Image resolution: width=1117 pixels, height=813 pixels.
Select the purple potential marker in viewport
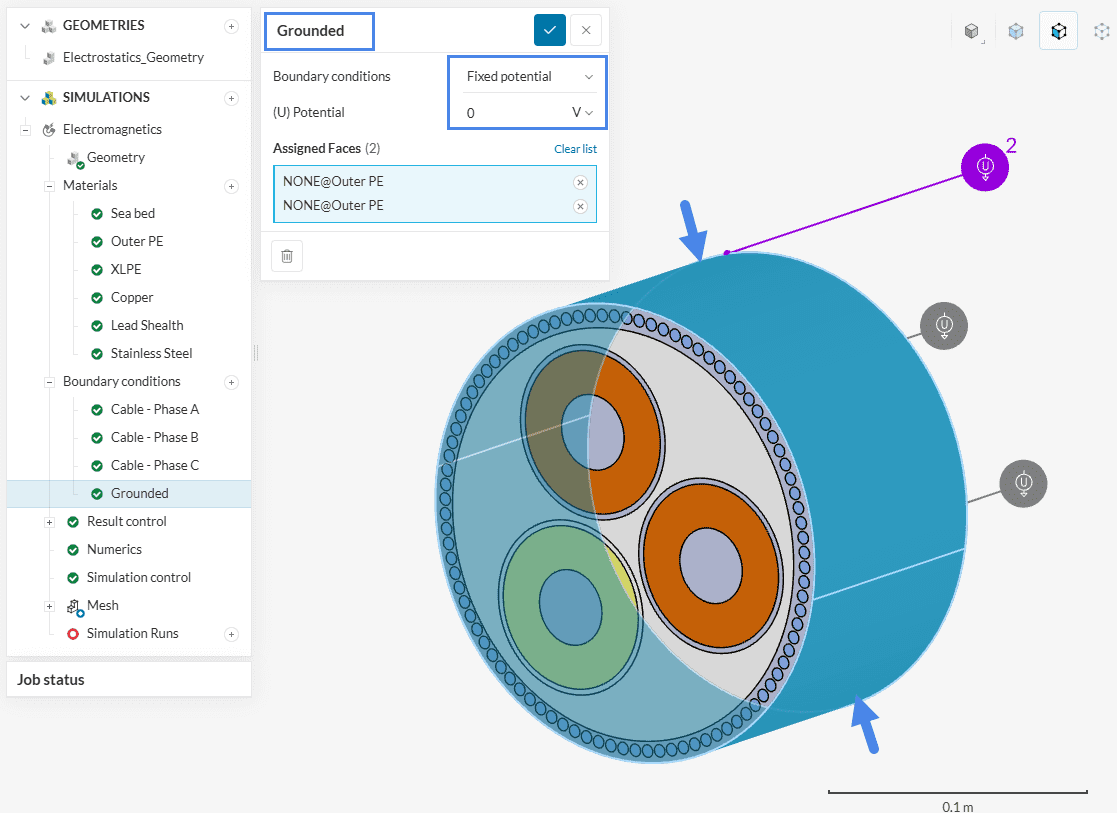pyautogui.click(x=985, y=167)
